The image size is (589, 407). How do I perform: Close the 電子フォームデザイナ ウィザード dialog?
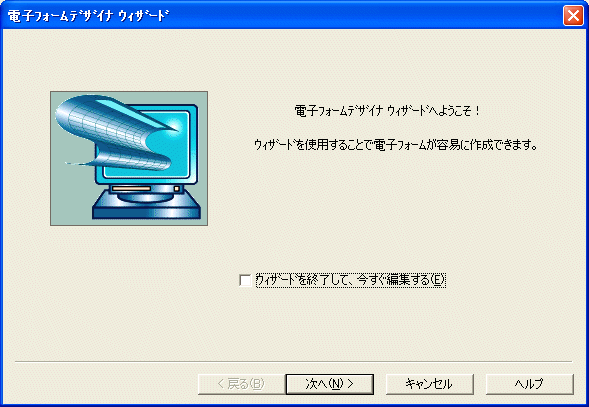pos(573,15)
